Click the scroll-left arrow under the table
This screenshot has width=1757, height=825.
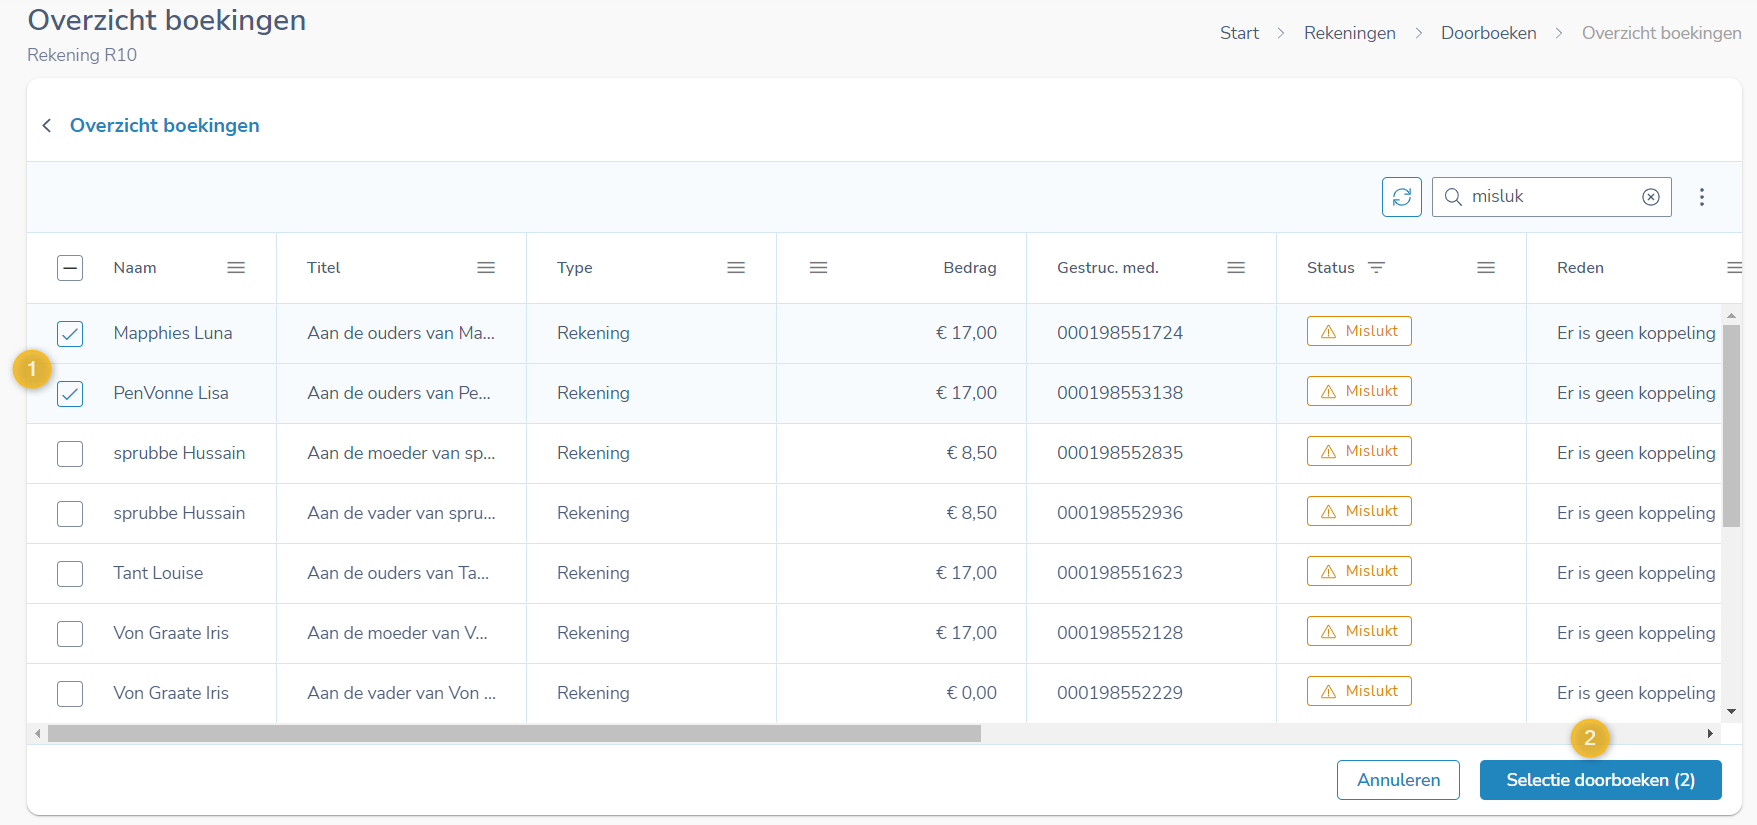pyautogui.click(x=38, y=734)
